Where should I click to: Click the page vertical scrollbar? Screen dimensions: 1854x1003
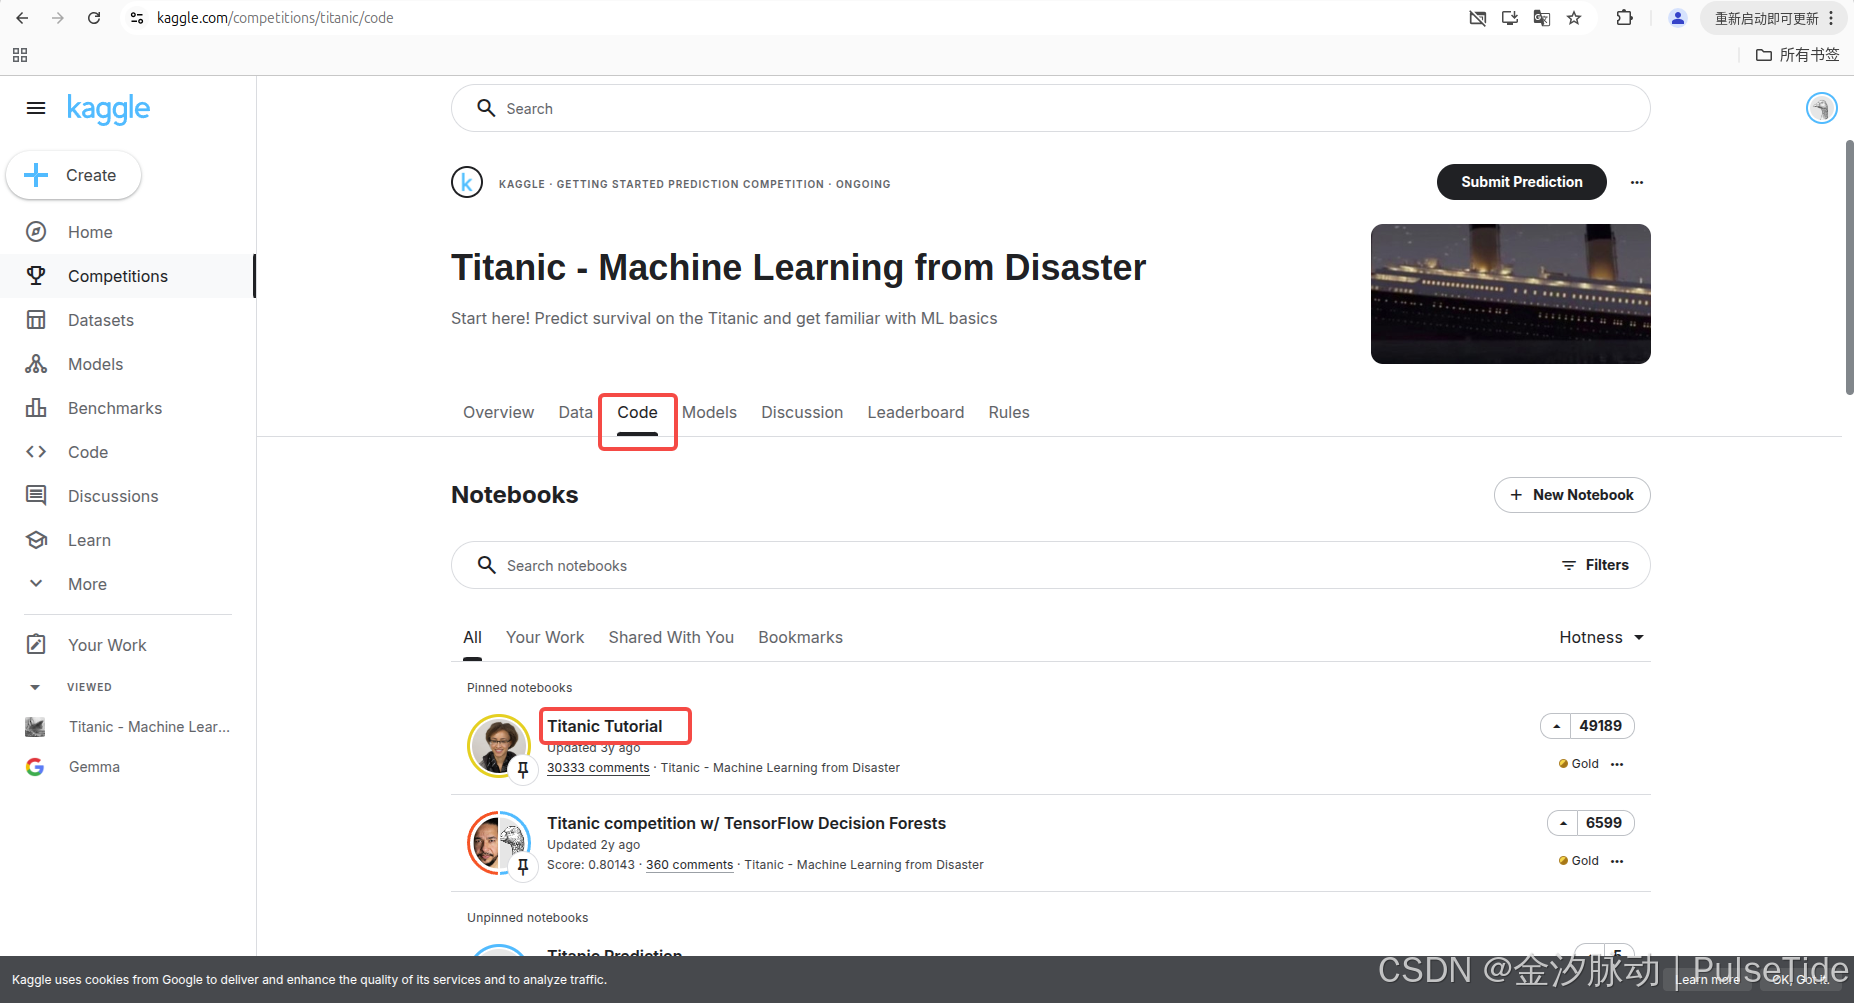(x=1849, y=268)
